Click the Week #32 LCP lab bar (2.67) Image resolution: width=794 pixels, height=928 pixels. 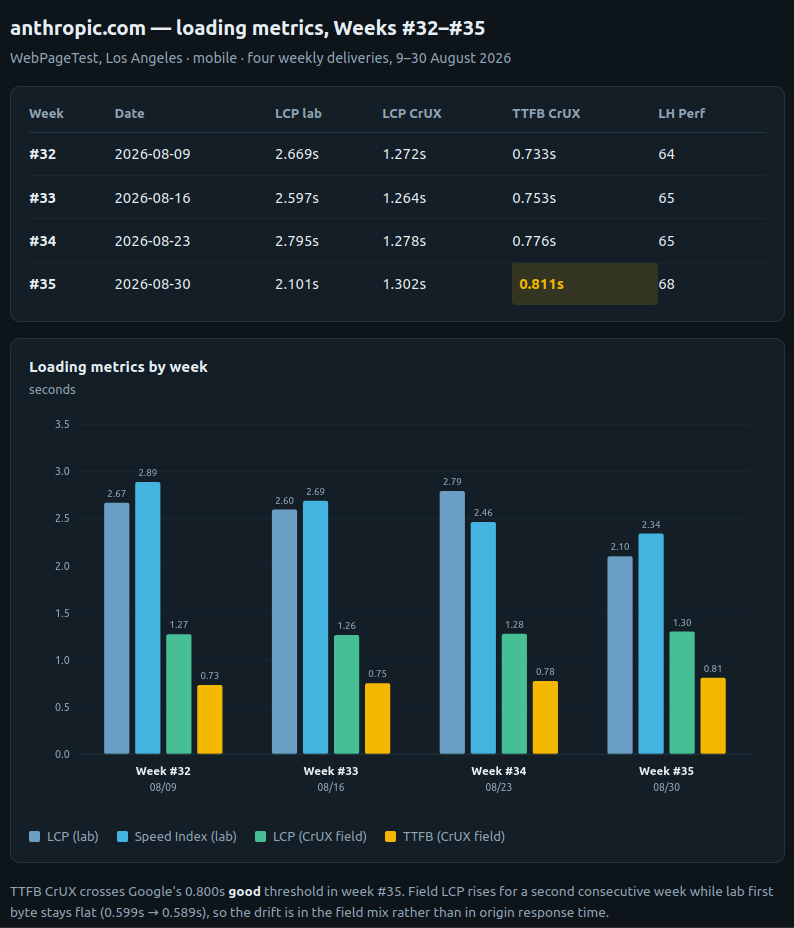117,629
